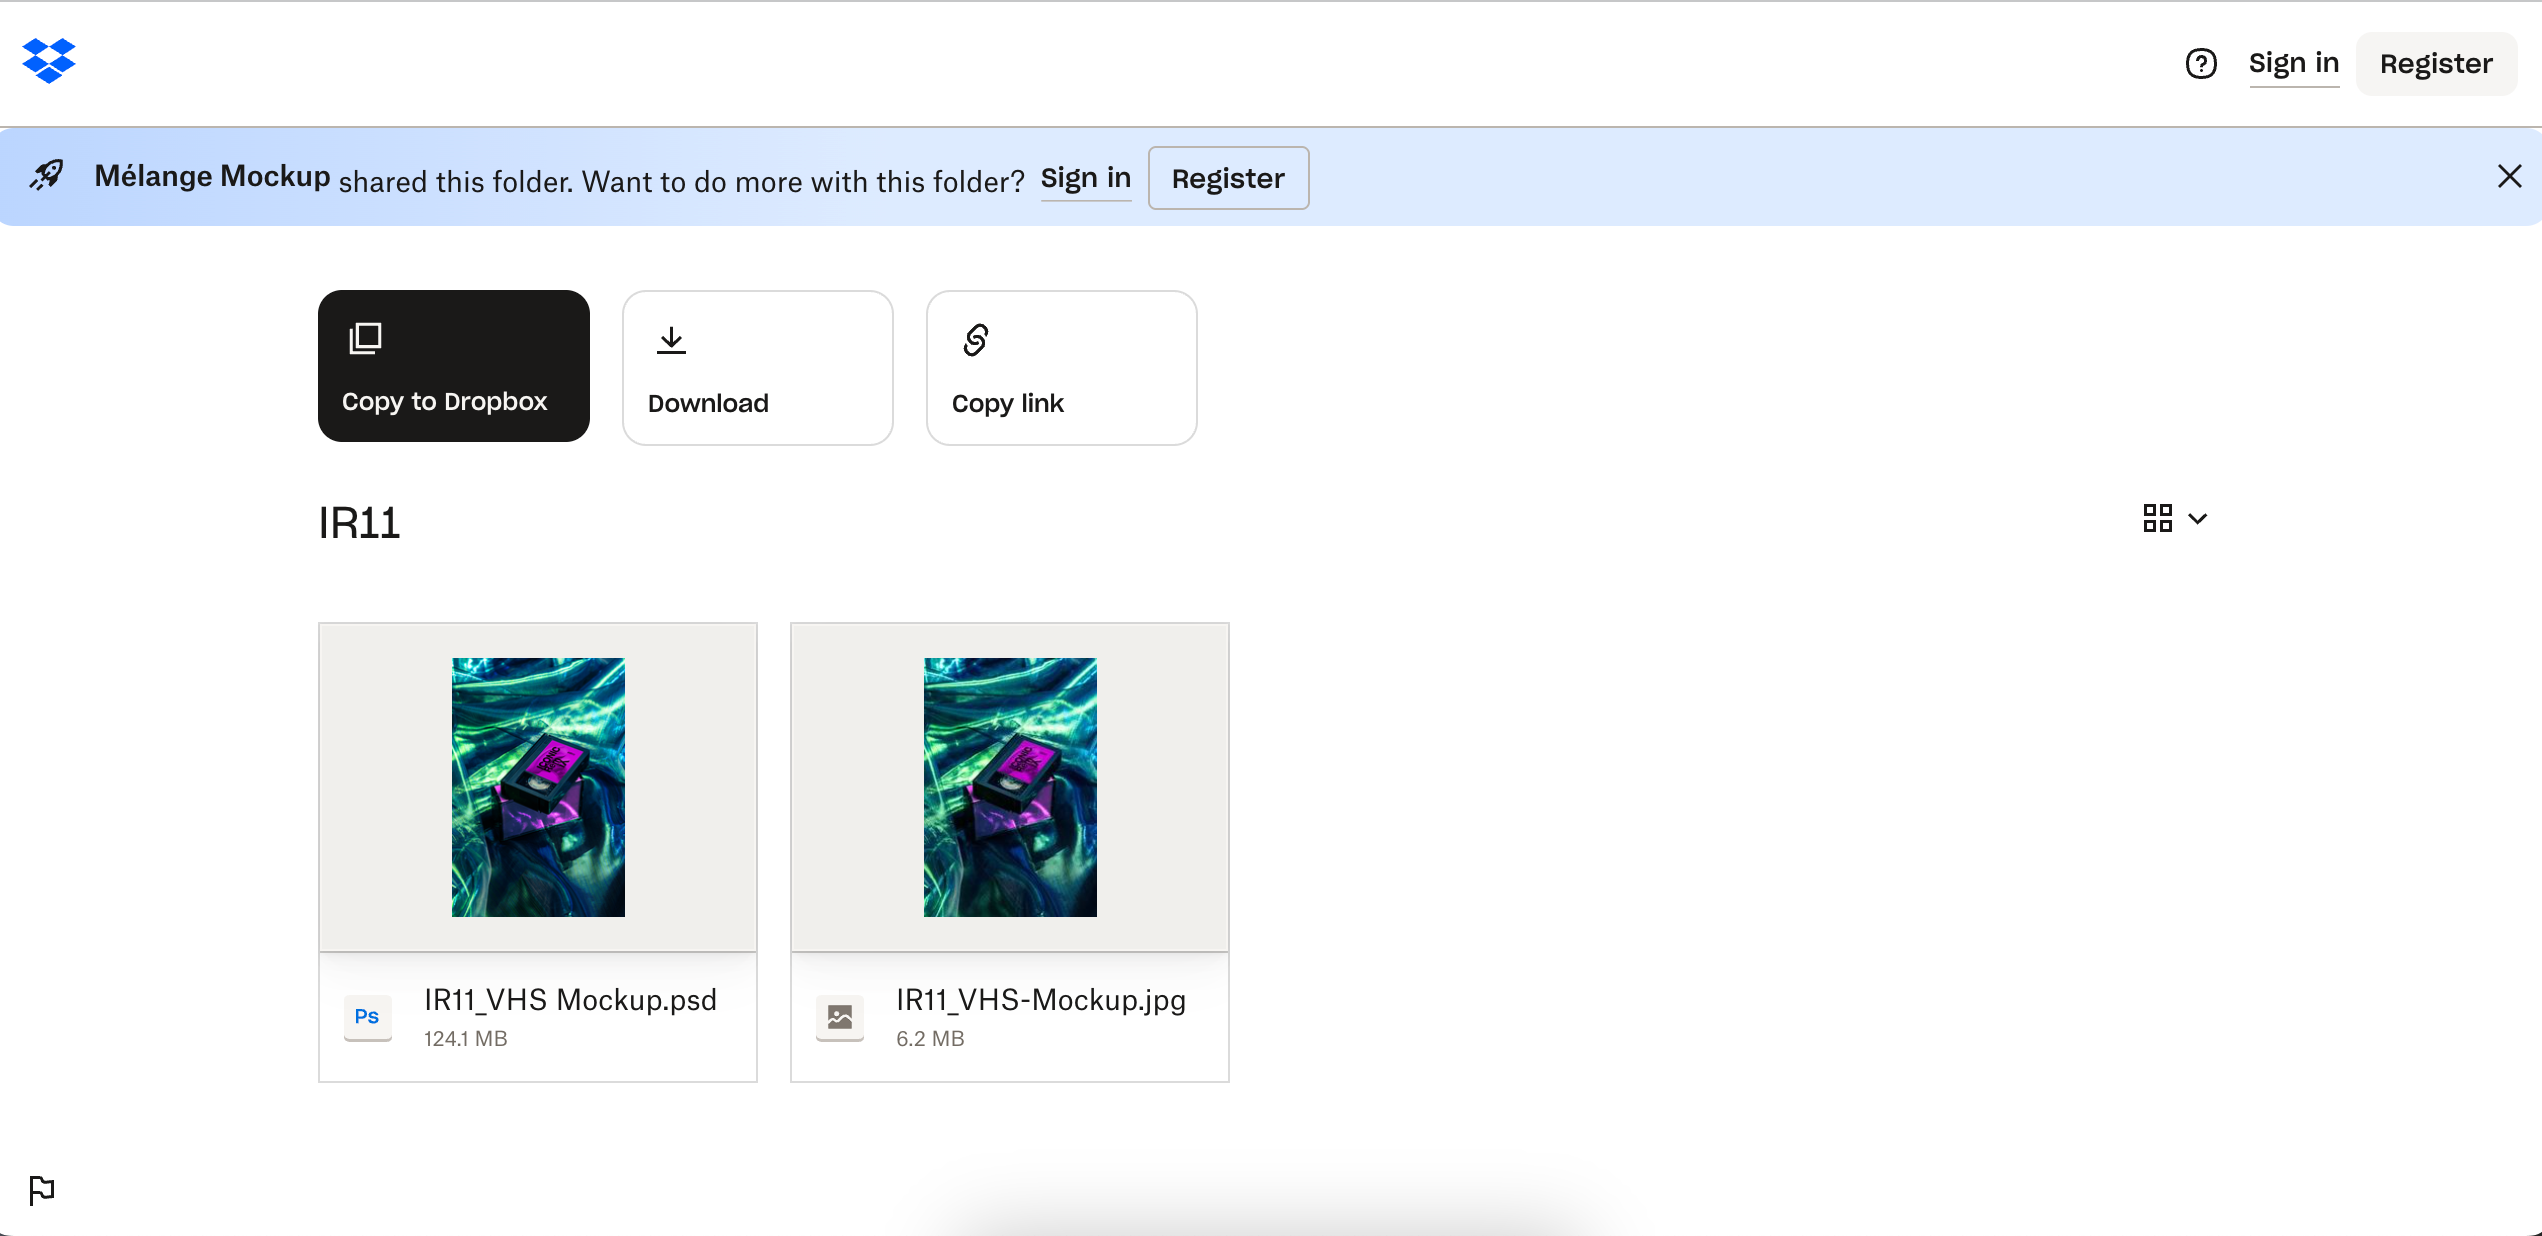Click Sign in link in banner
Screen dimensions: 2542x1236
click(1085, 178)
